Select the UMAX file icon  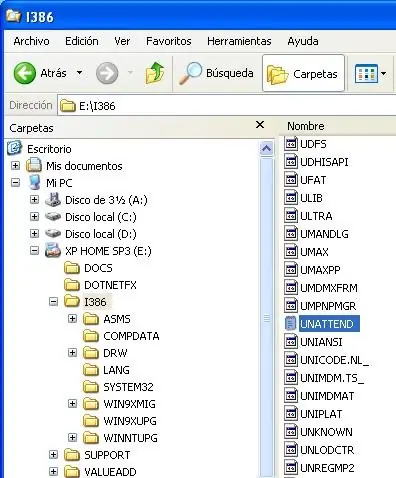pos(291,252)
